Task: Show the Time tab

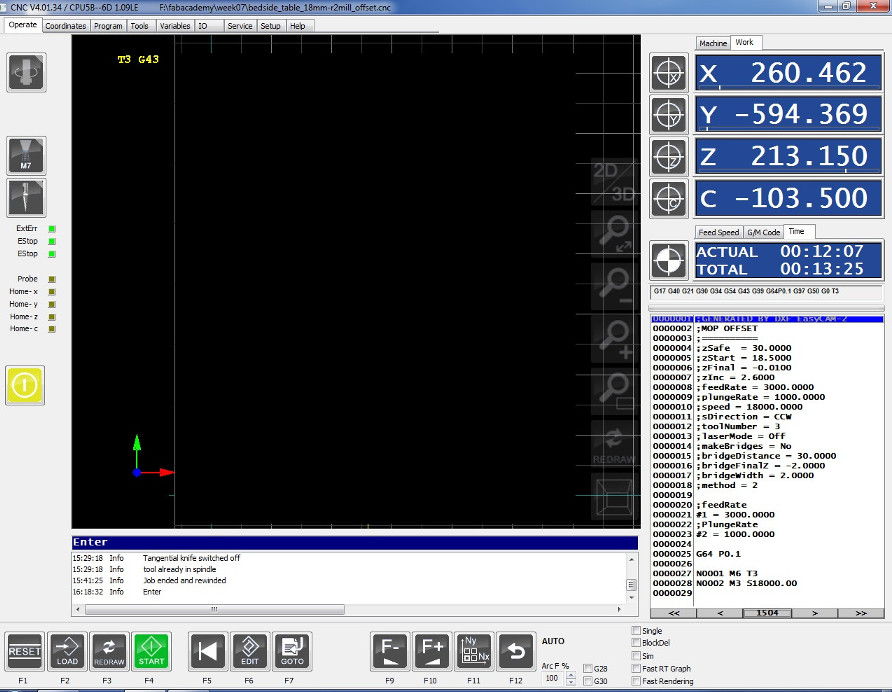Action: click(797, 232)
